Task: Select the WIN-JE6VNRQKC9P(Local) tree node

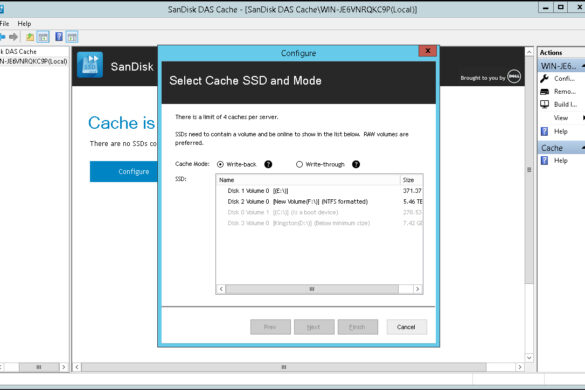Action: 34,61
